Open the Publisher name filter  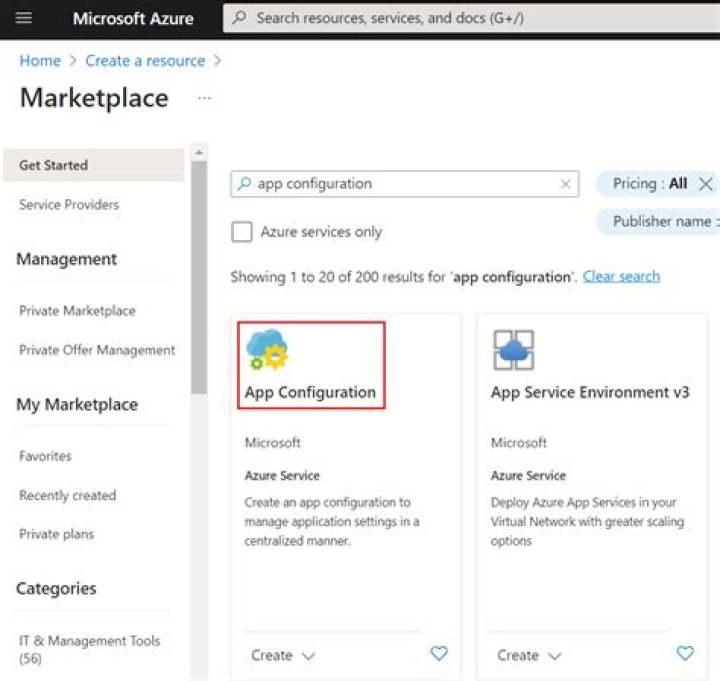[660, 222]
